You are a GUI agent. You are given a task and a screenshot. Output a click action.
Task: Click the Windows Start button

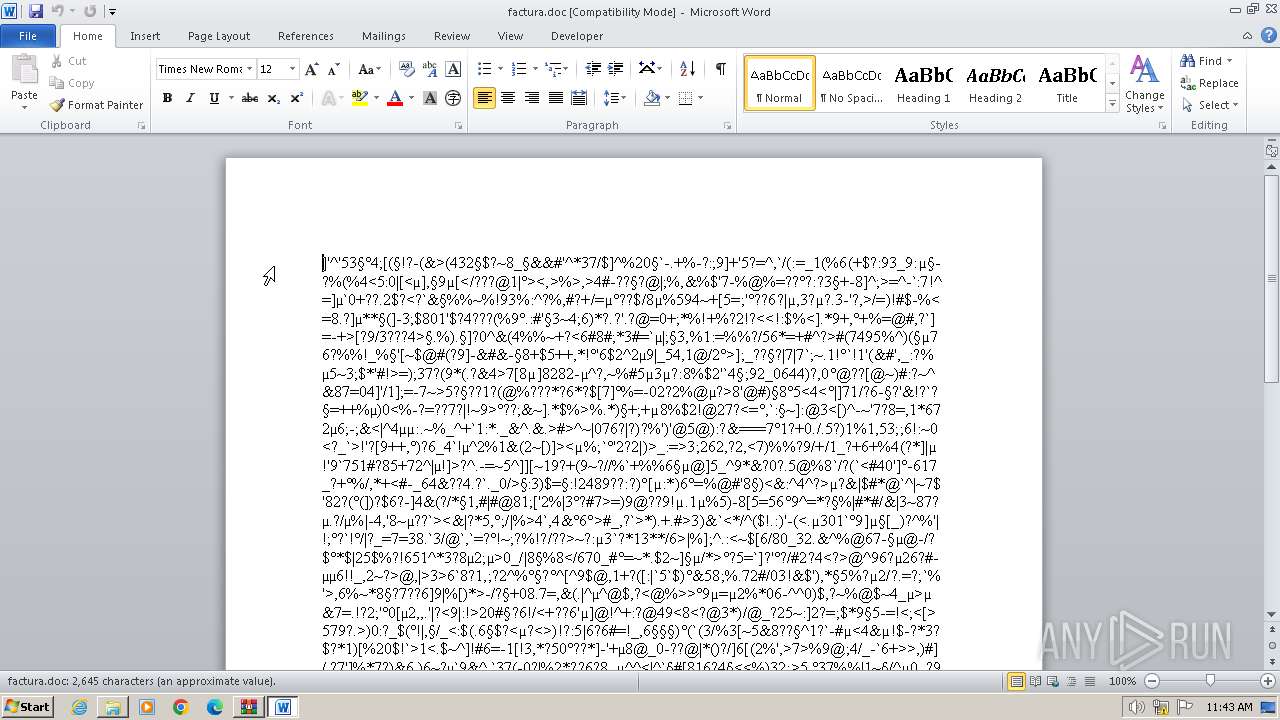pyautogui.click(x=28, y=707)
